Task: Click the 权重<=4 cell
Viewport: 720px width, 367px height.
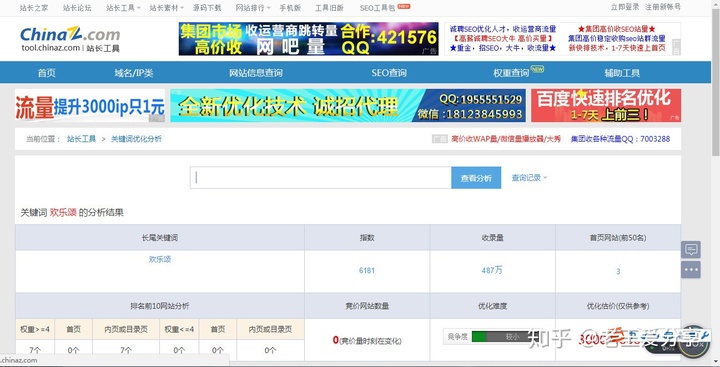Action: coord(180,329)
